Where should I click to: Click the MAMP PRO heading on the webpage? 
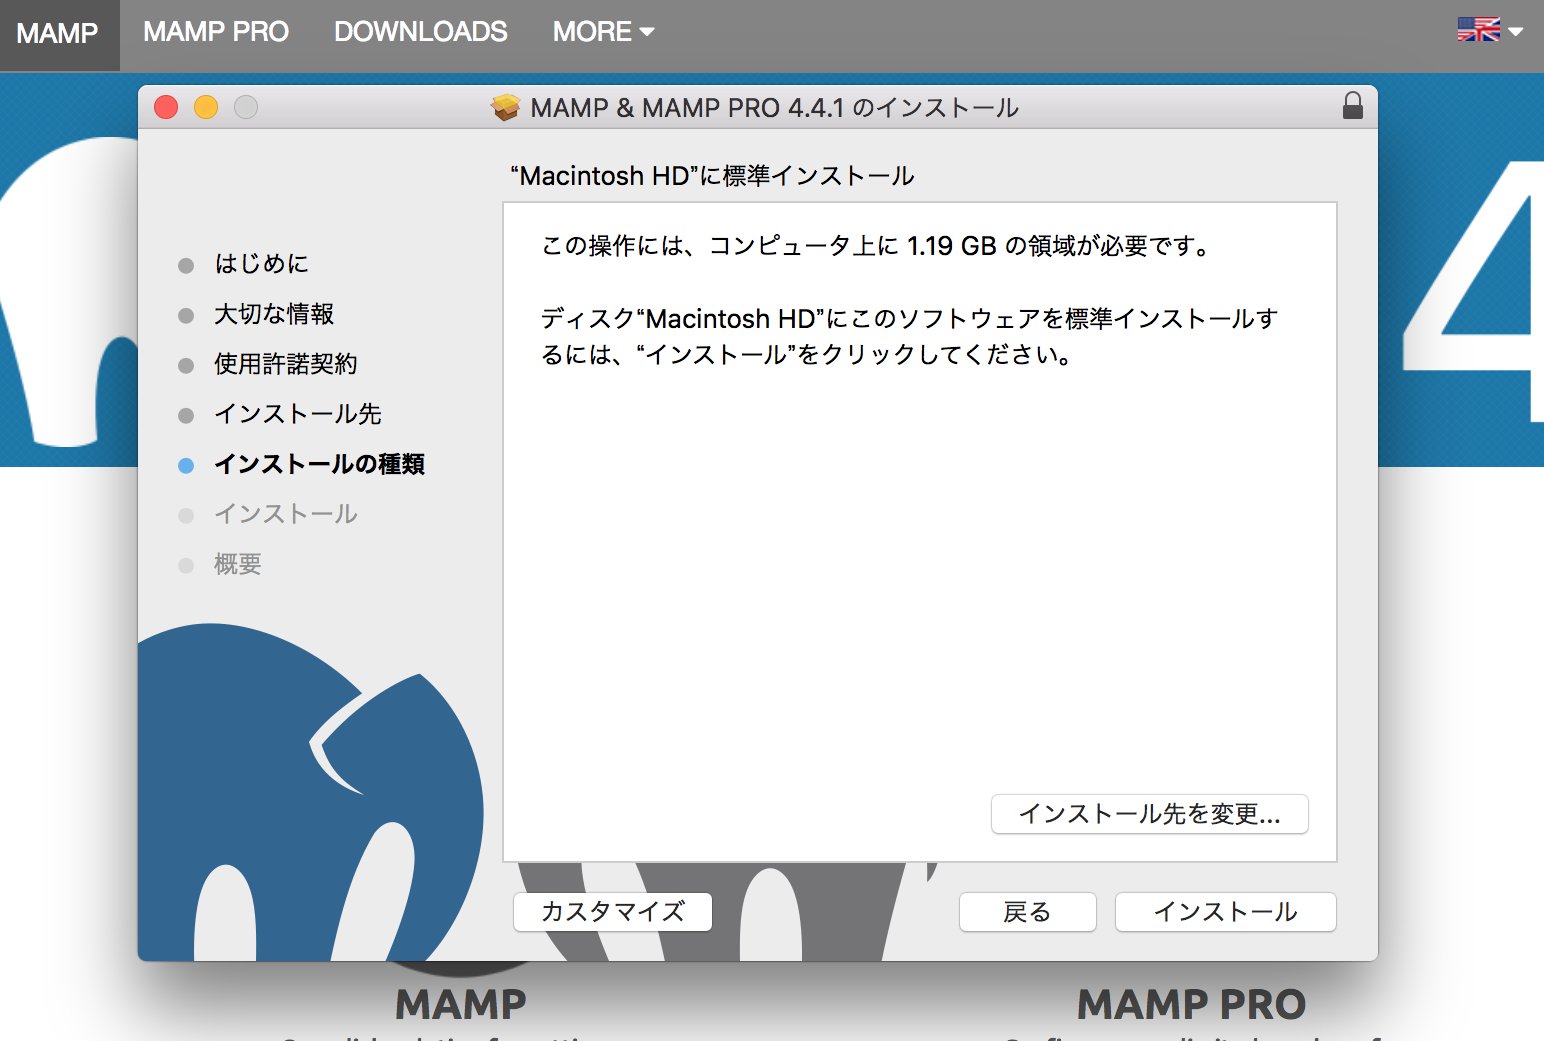click(x=1192, y=1004)
